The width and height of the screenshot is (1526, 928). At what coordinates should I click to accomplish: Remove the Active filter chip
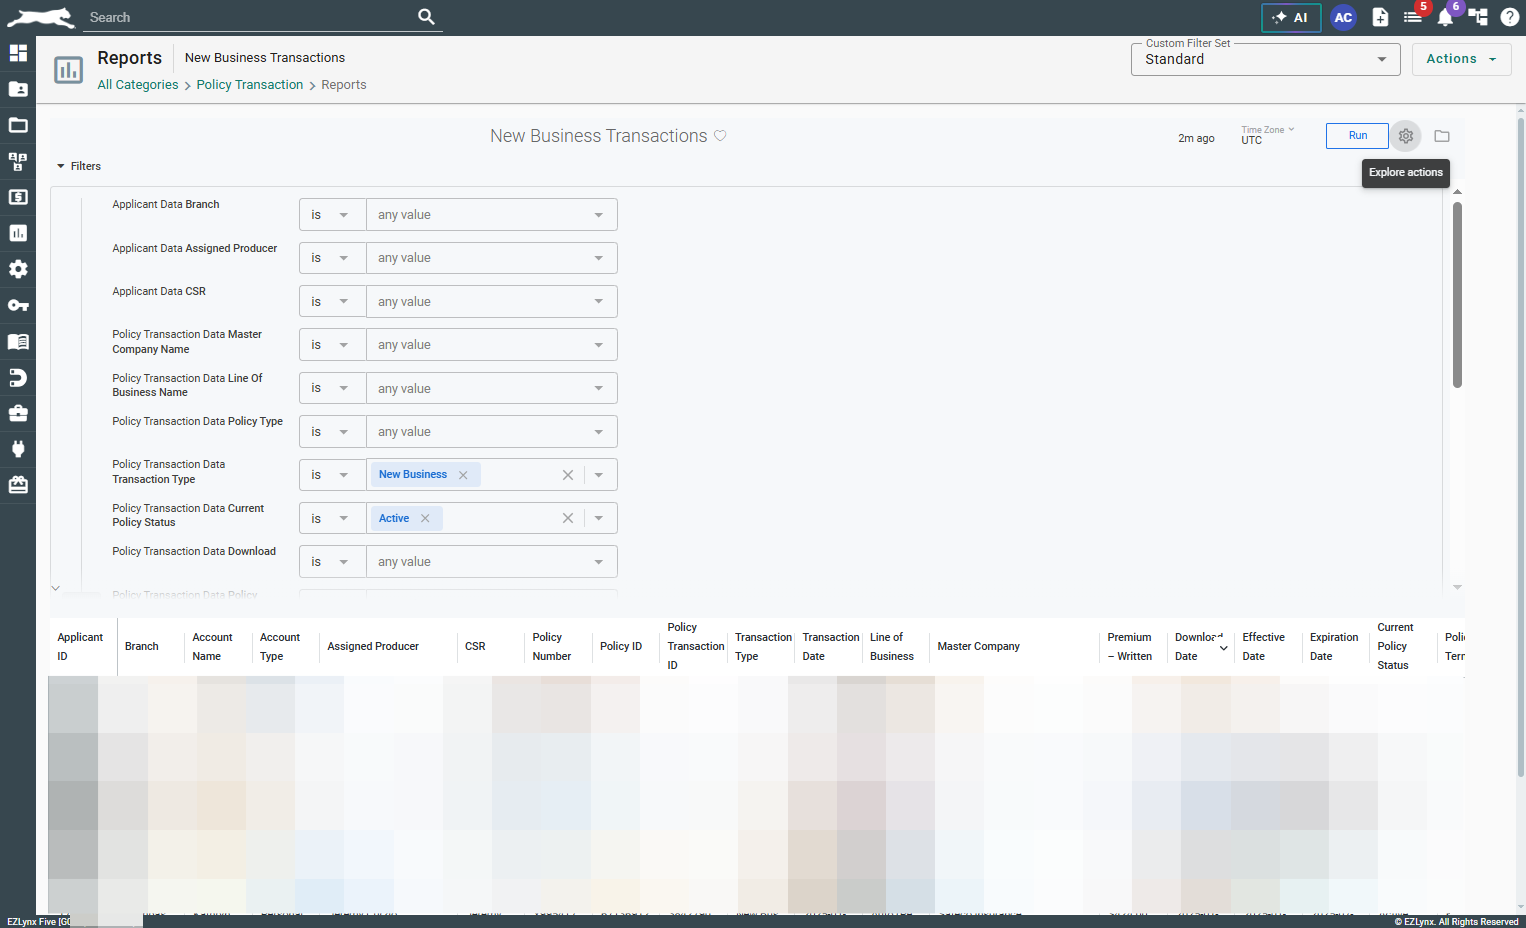[425, 518]
